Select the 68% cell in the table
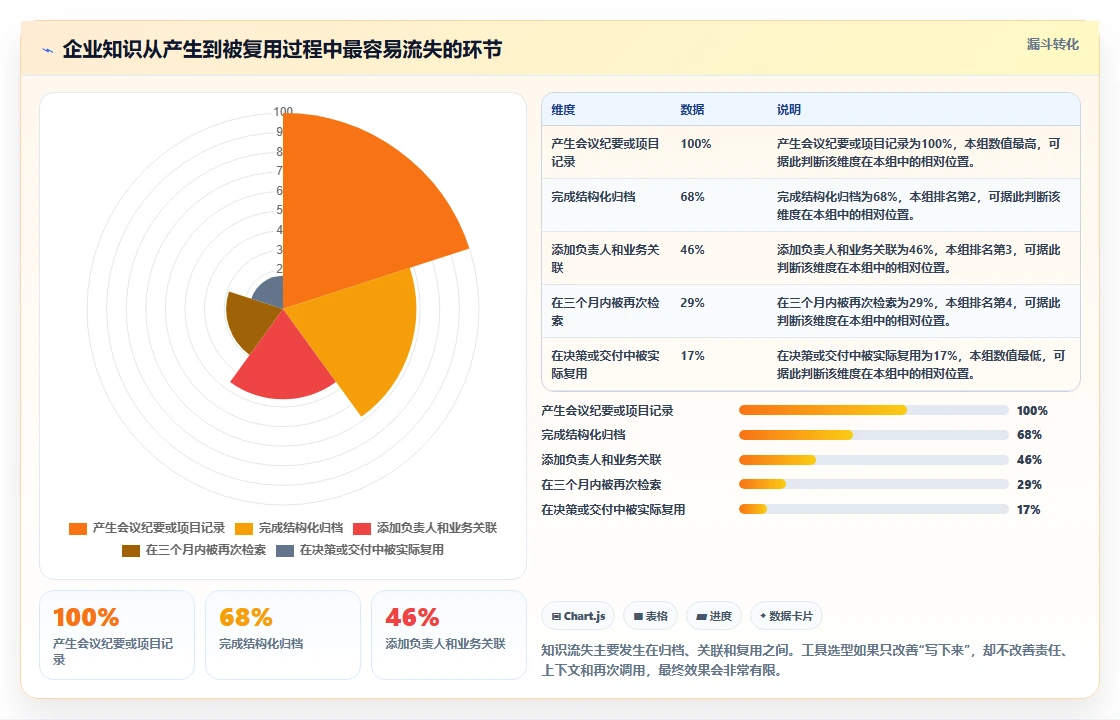 pyautogui.click(x=692, y=196)
